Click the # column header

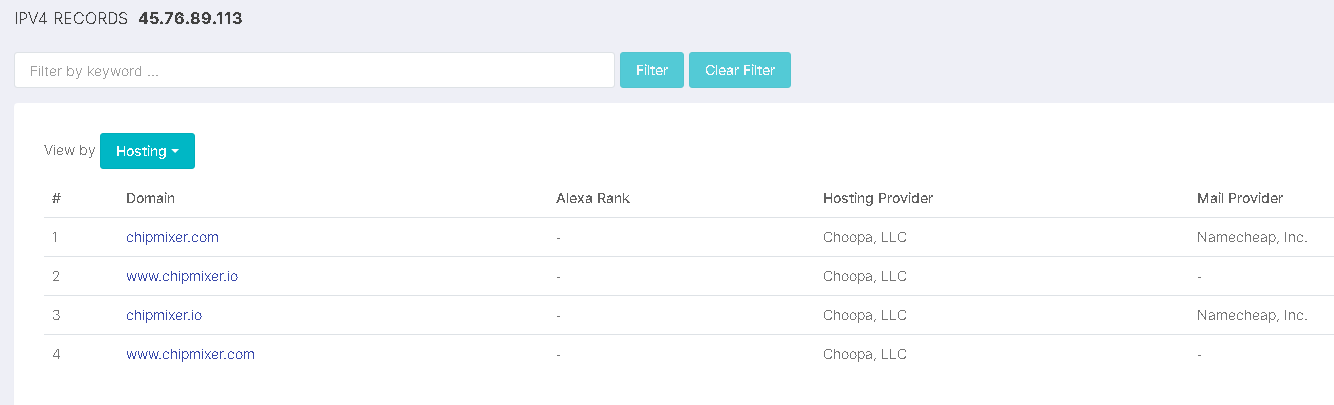56,198
